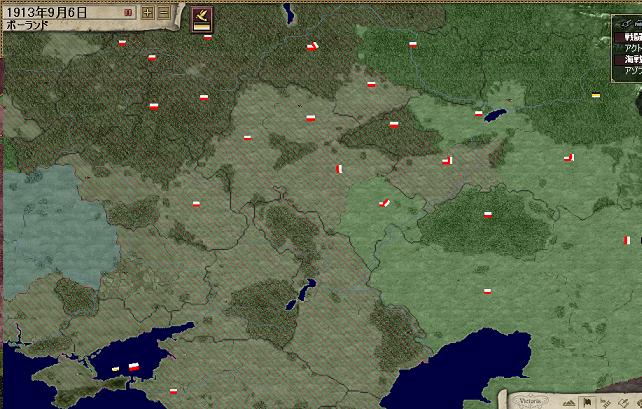Click the red pause indicator beside the date

[x=128, y=12]
